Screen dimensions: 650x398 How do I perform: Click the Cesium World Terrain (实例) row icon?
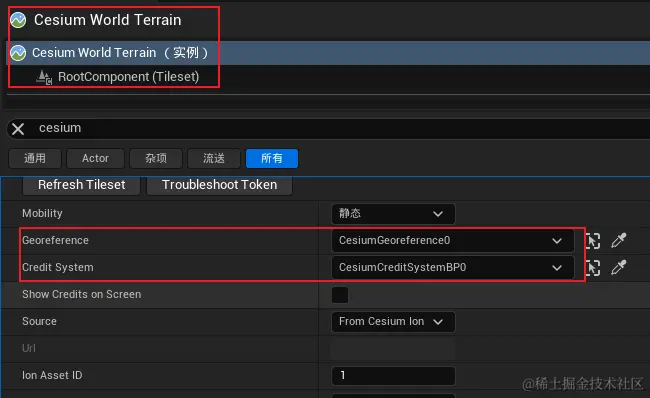pos(18,53)
